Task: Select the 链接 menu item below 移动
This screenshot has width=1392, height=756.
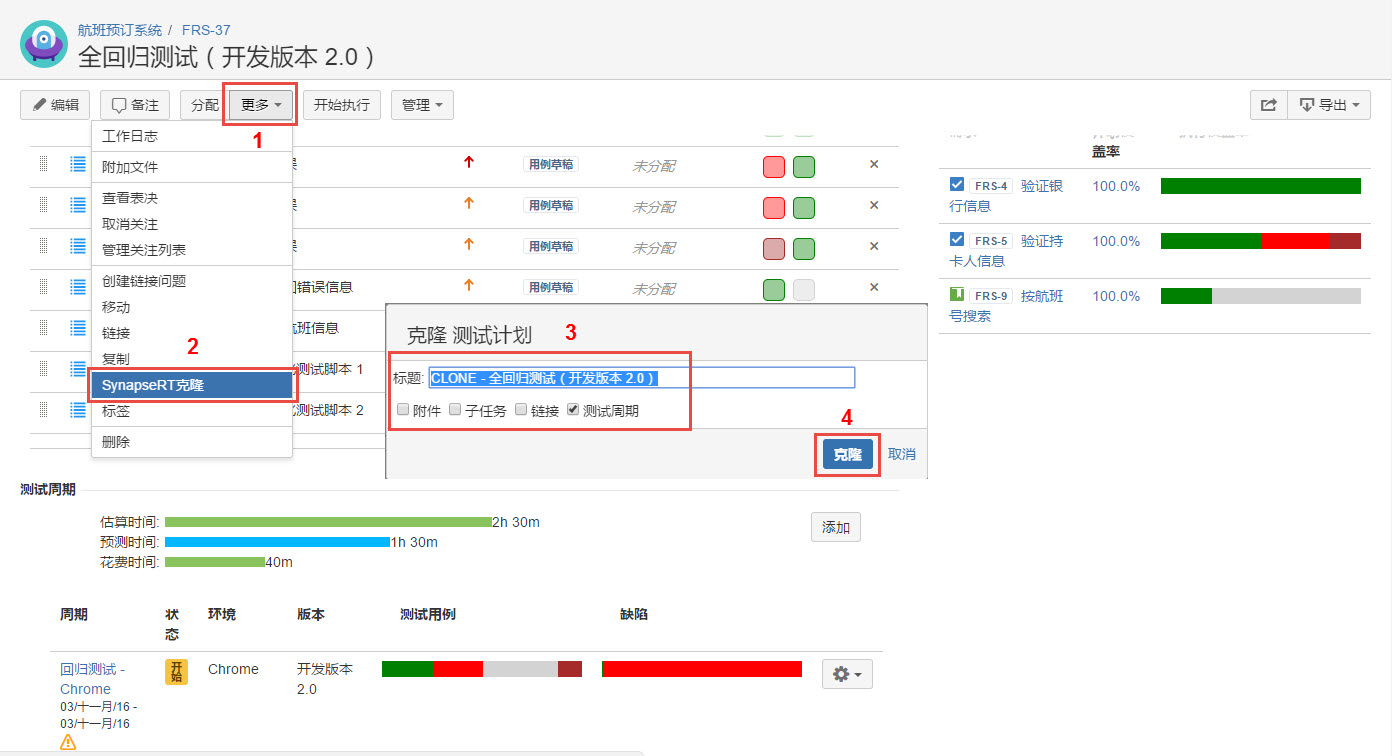Action: [192, 333]
